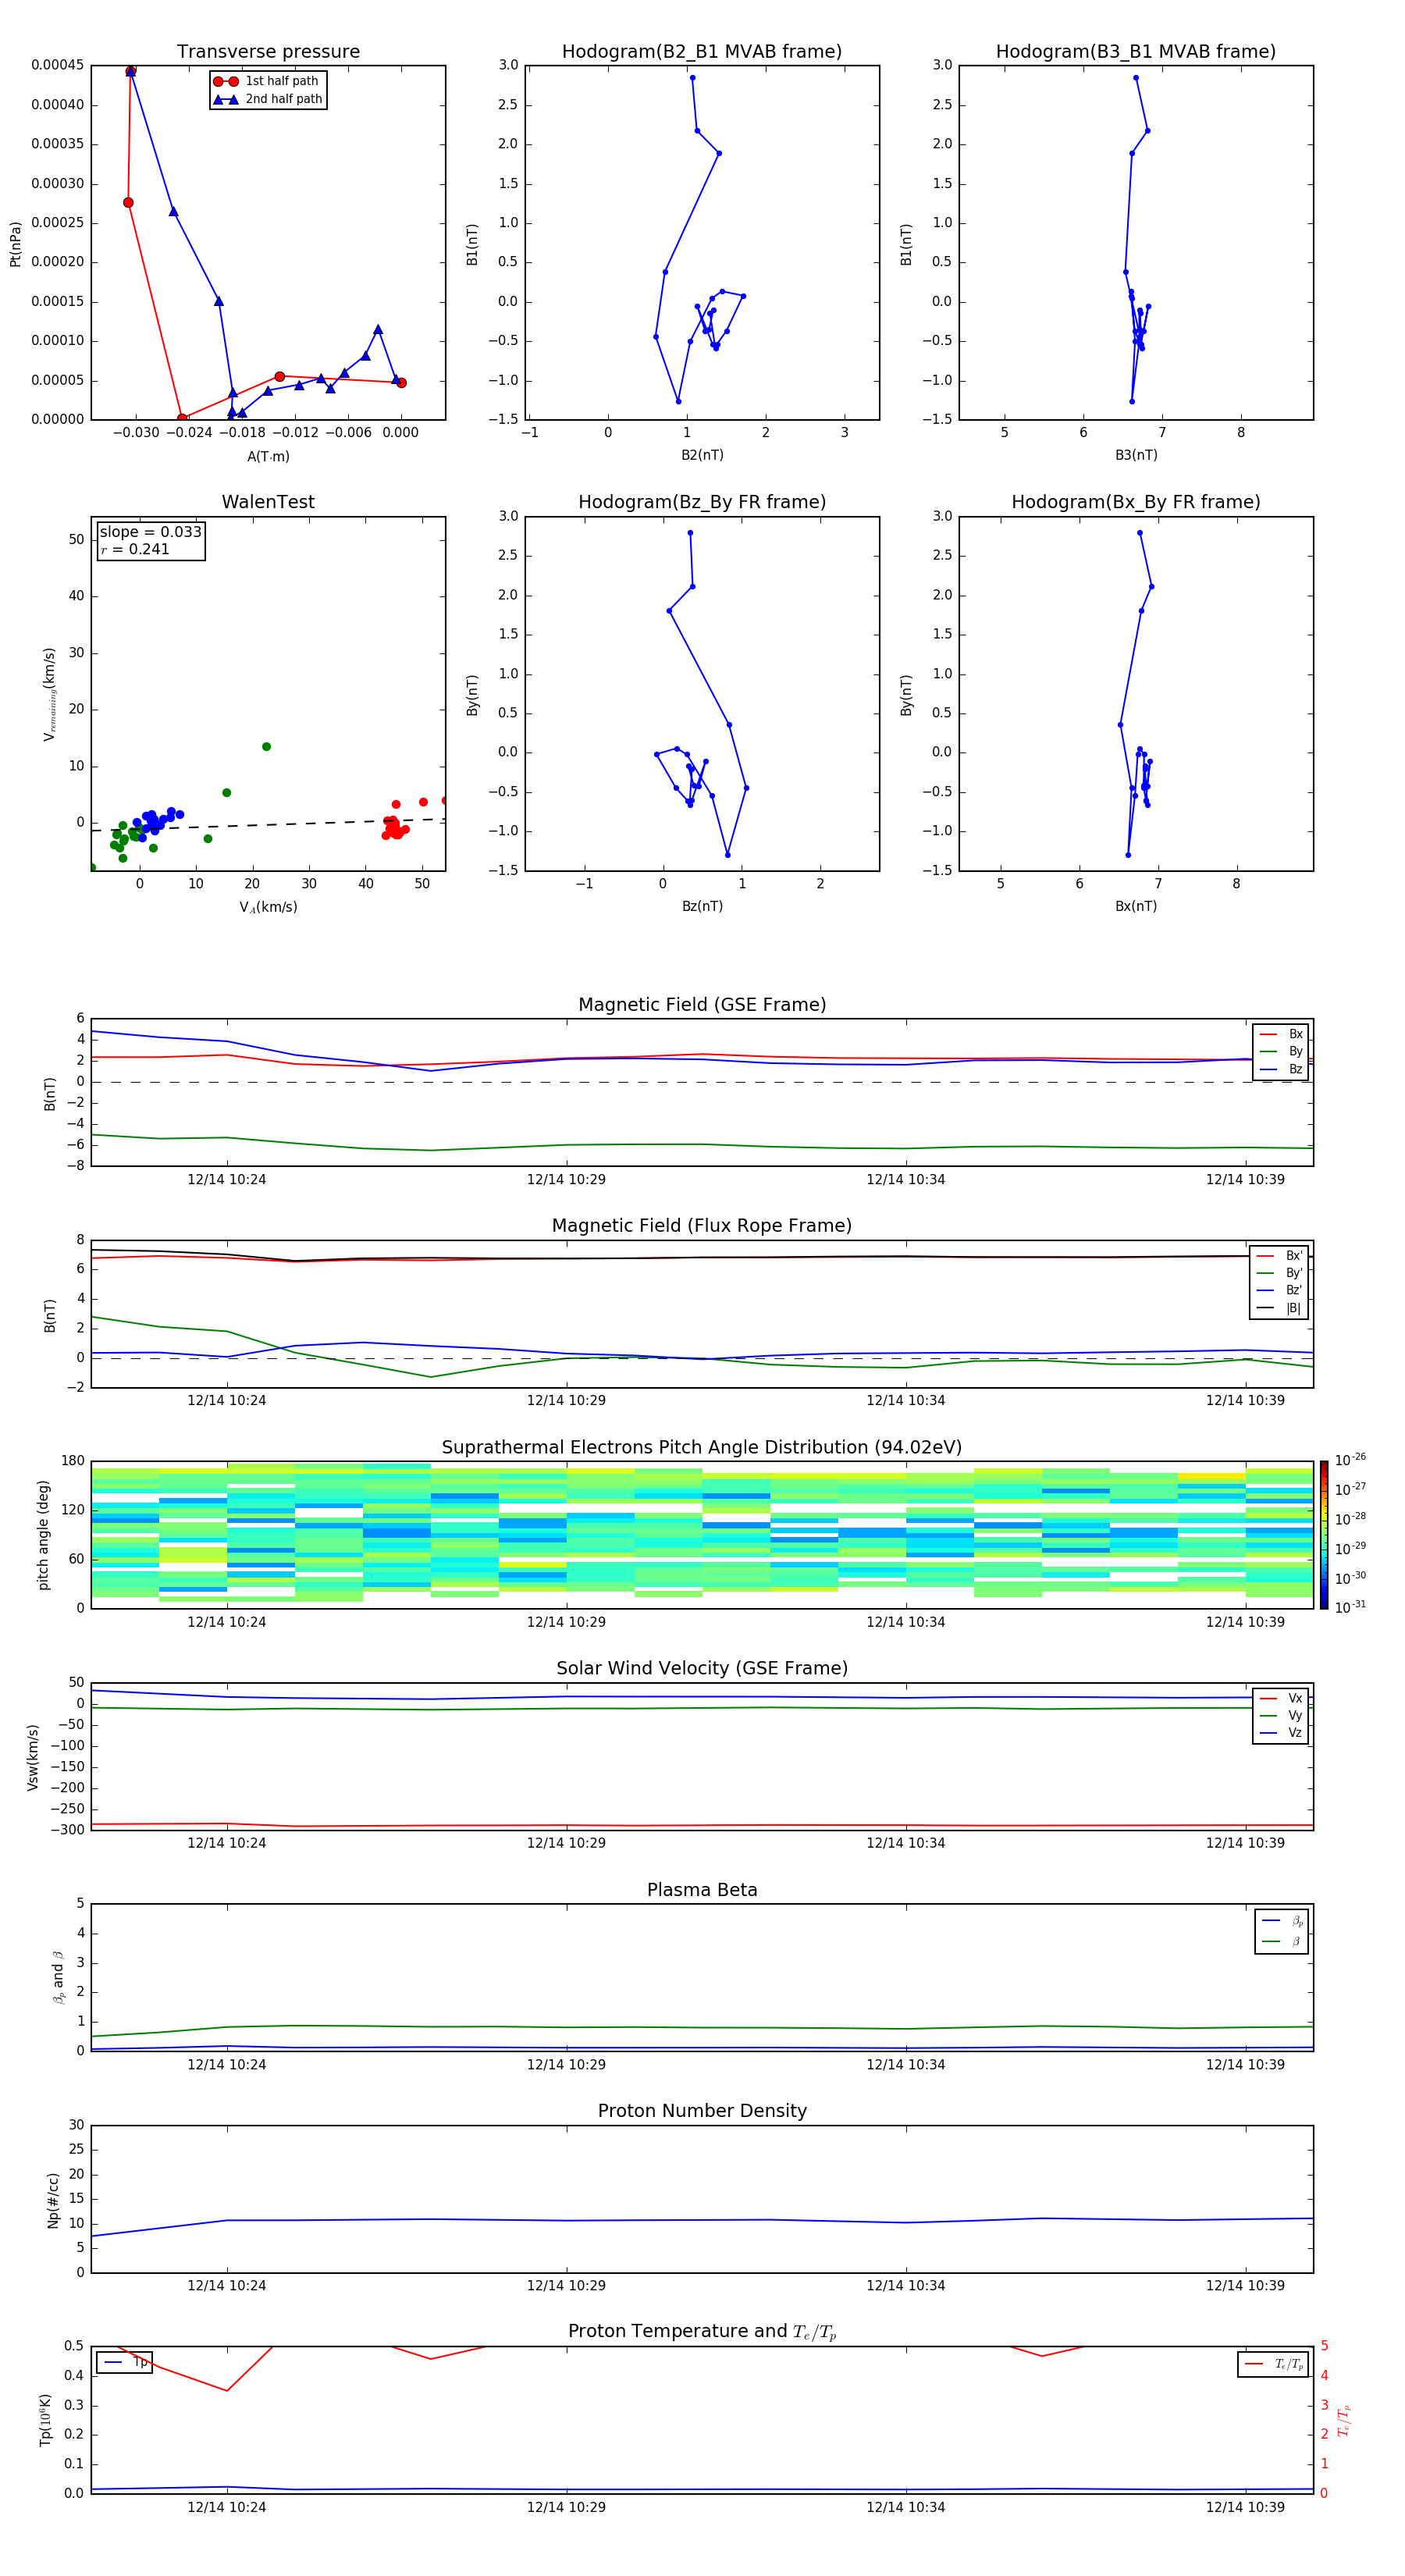Click the 'WalenTest' plot title
The width and height of the screenshot is (1405, 2576).
pos(268,502)
